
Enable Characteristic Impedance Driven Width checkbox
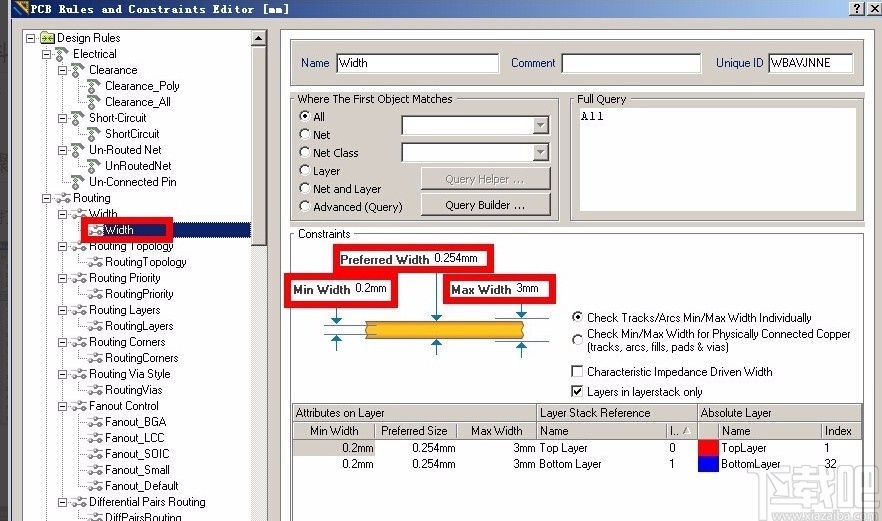tap(577, 371)
